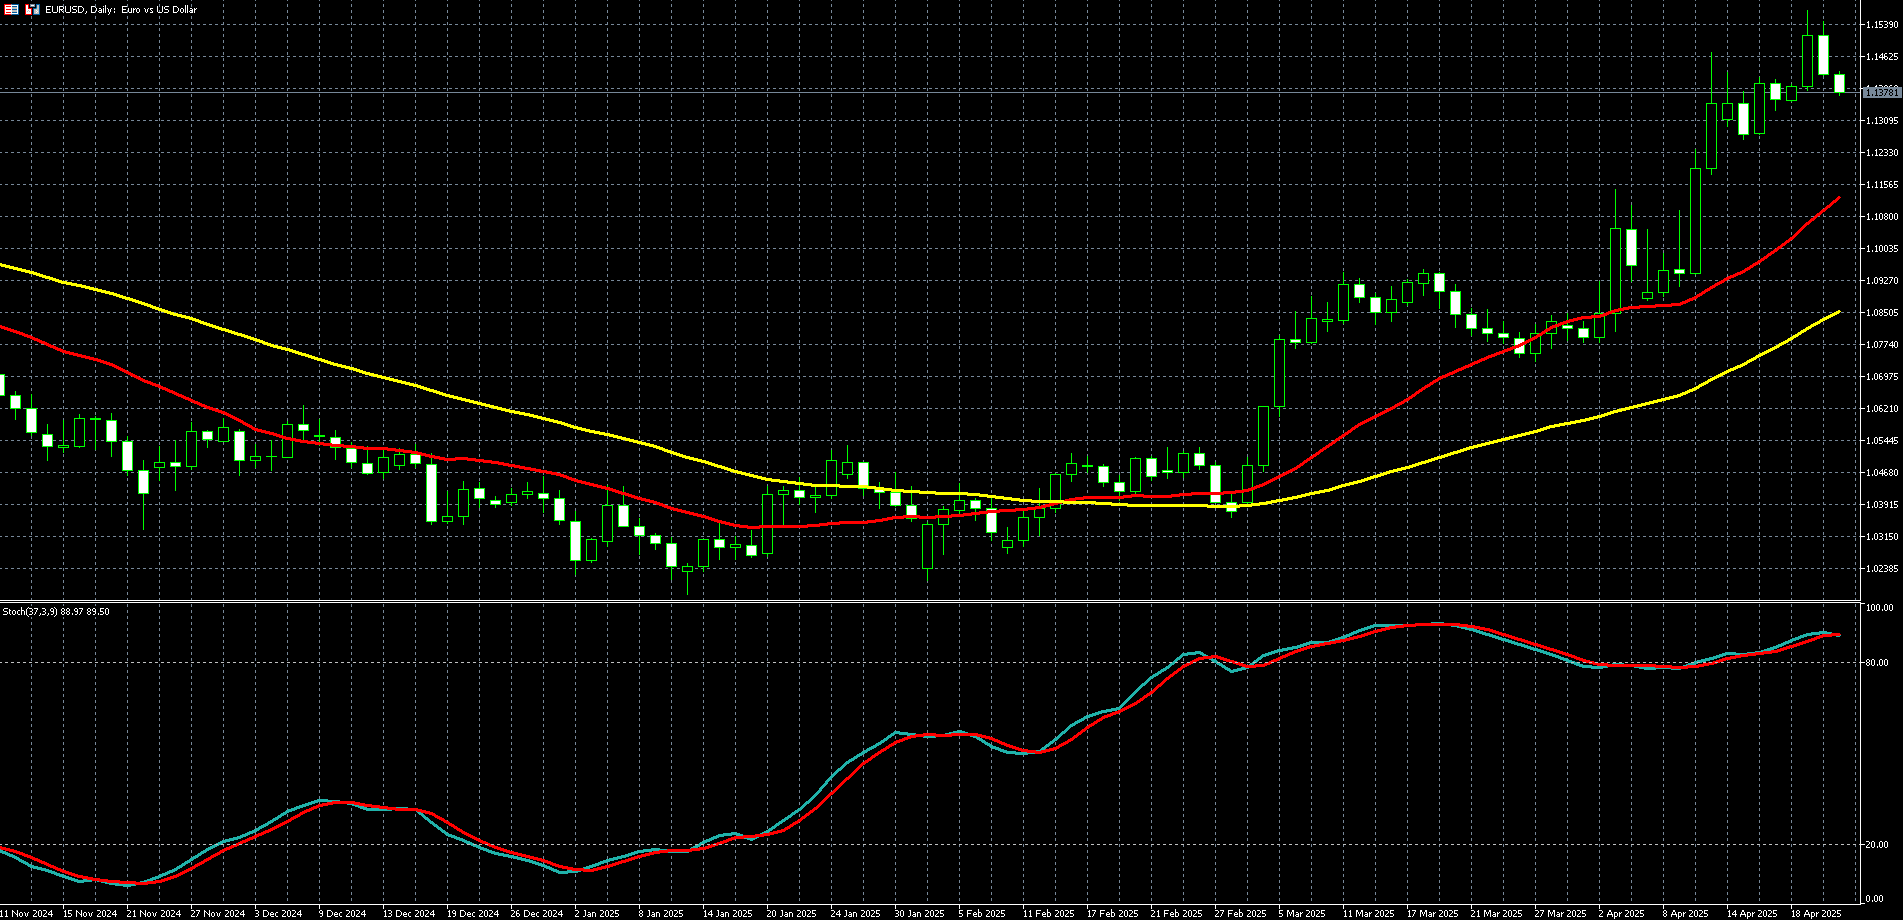Click the 20.00 stochastic level label
Screen dimensions: 1903x920
(1877, 845)
